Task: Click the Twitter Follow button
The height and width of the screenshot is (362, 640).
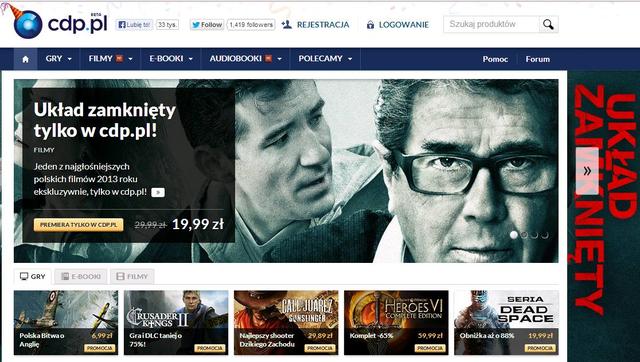Action: pos(207,24)
